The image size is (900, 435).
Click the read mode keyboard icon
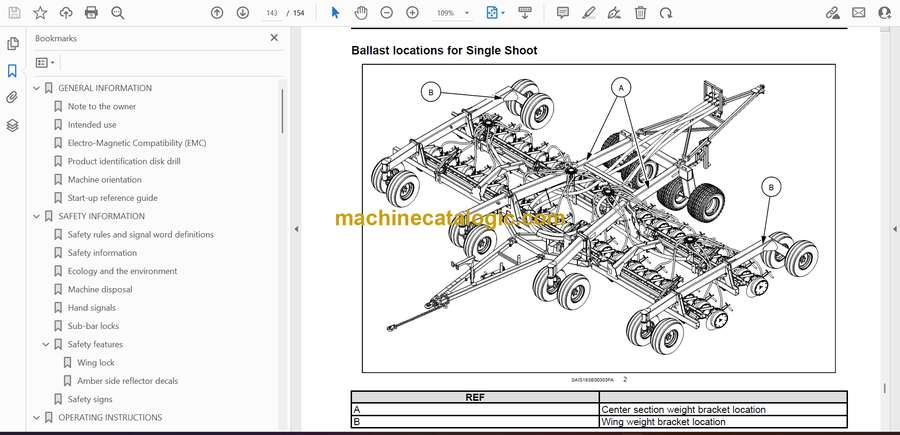pos(525,13)
